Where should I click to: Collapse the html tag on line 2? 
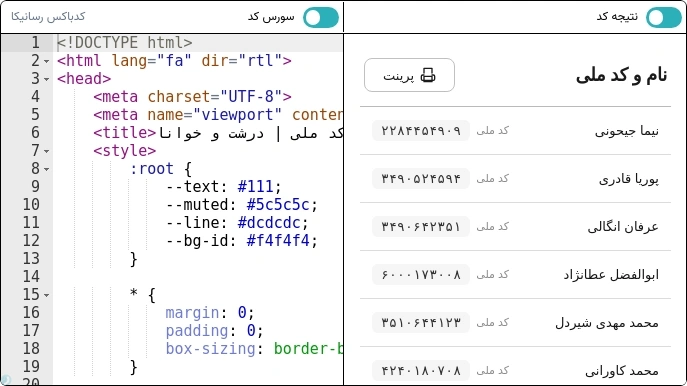point(46,61)
